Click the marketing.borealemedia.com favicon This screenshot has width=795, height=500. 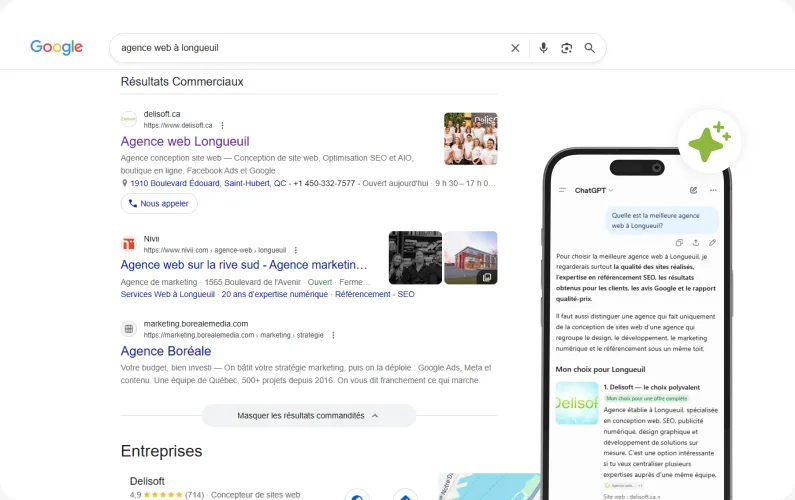click(x=129, y=329)
